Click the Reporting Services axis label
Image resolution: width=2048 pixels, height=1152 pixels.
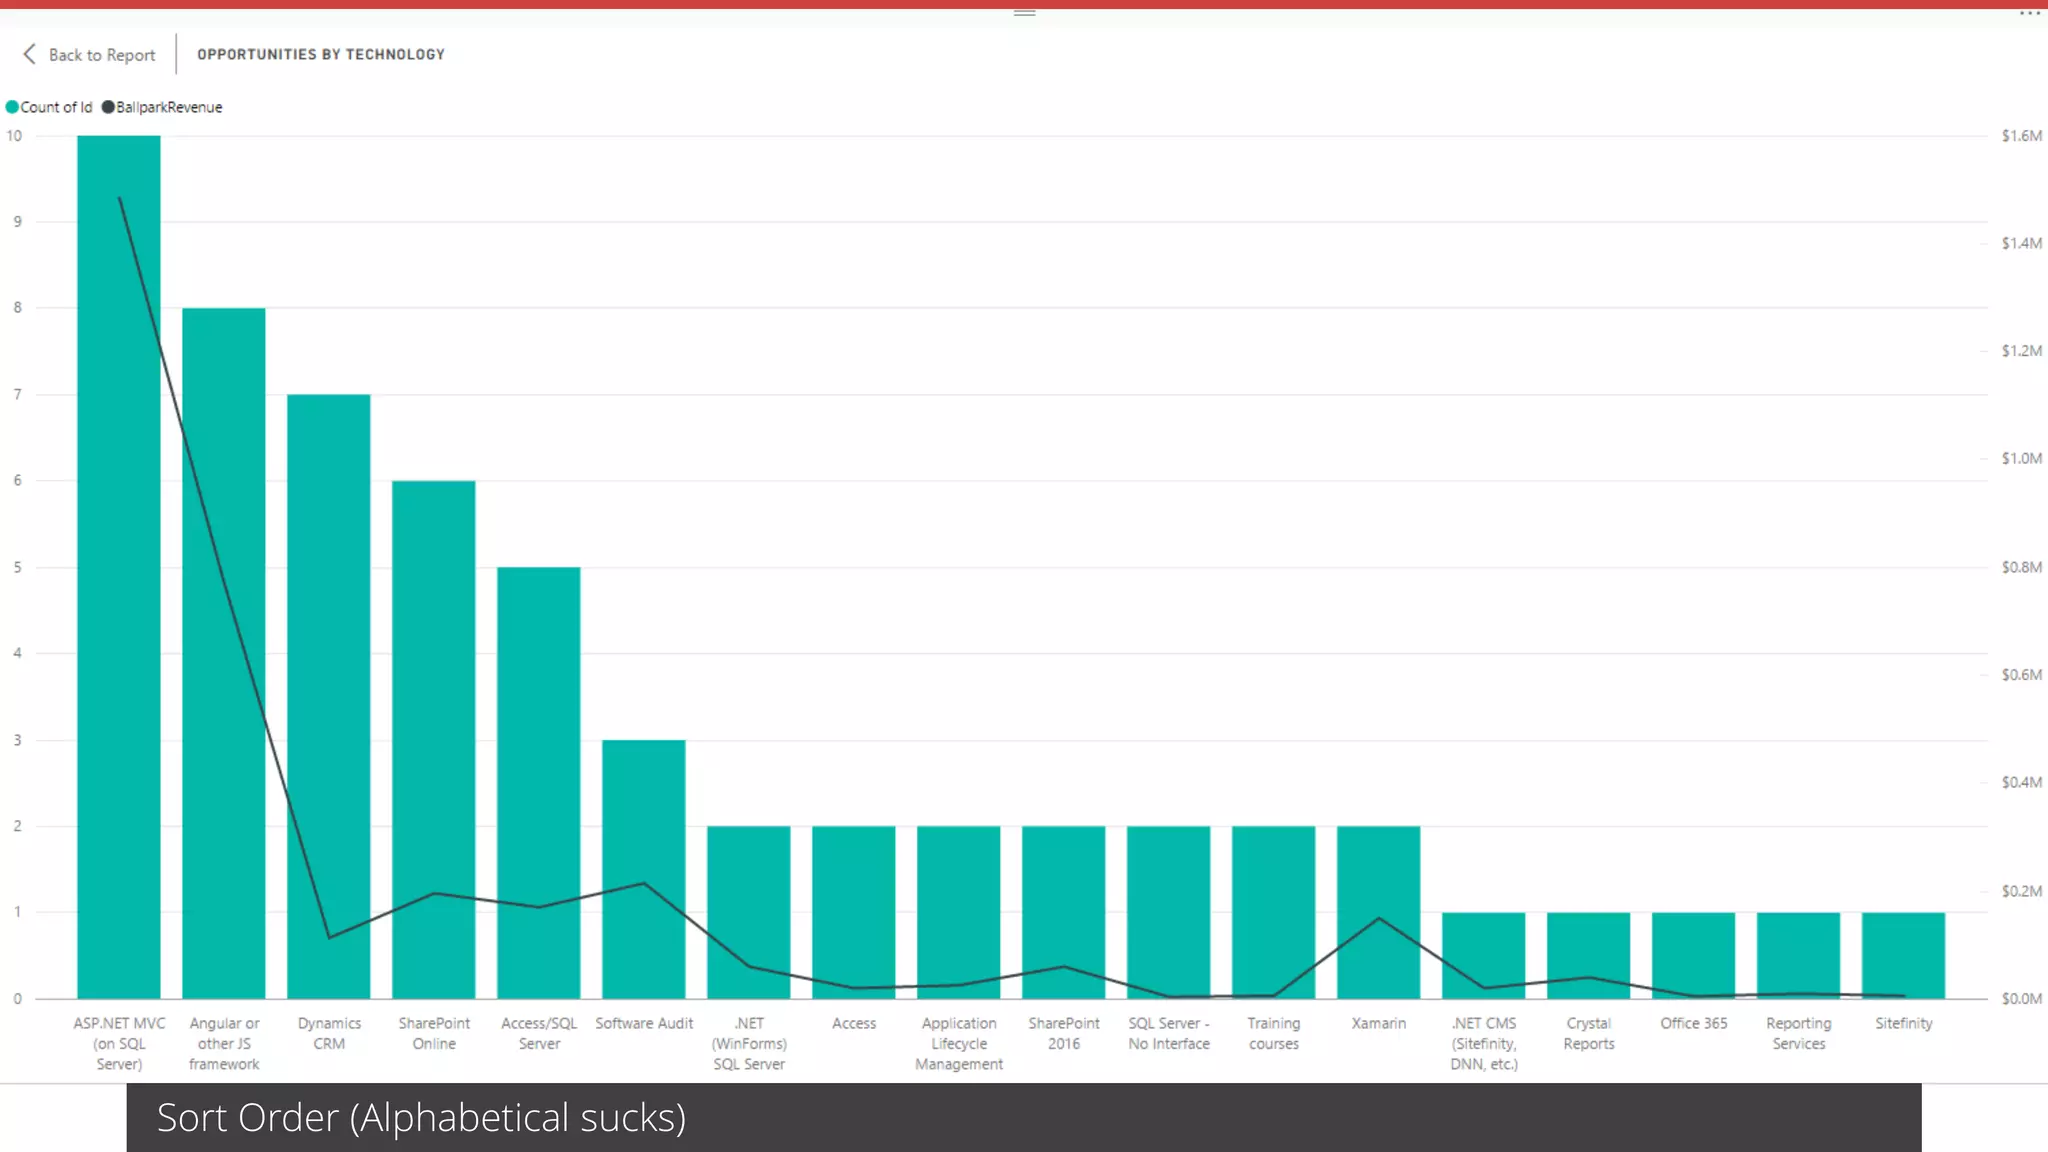pyautogui.click(x=1799, y=1033)
